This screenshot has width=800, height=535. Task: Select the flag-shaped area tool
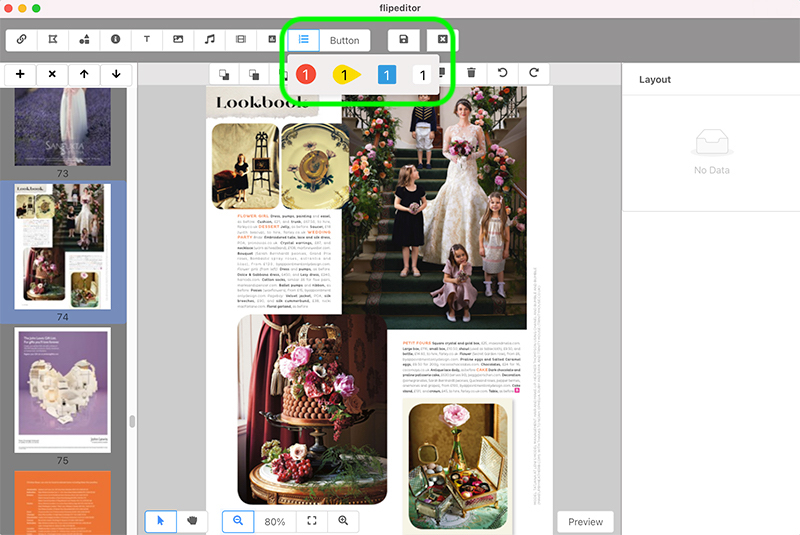[53, 40]
